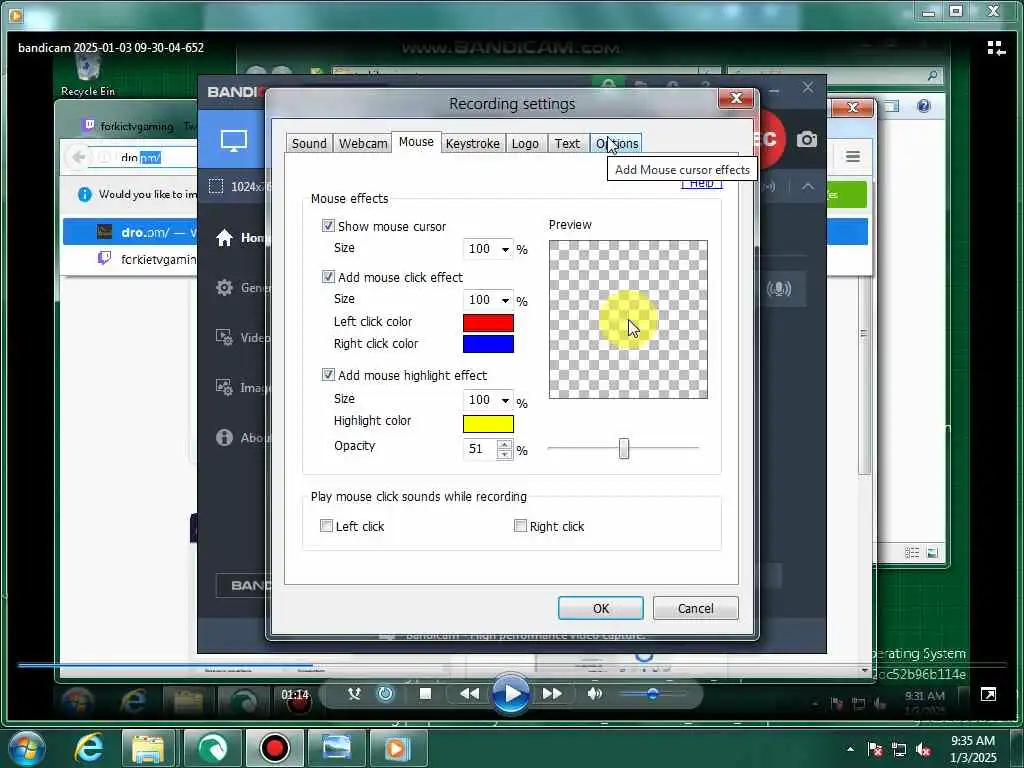Open the Text tab

coord(567,144)
